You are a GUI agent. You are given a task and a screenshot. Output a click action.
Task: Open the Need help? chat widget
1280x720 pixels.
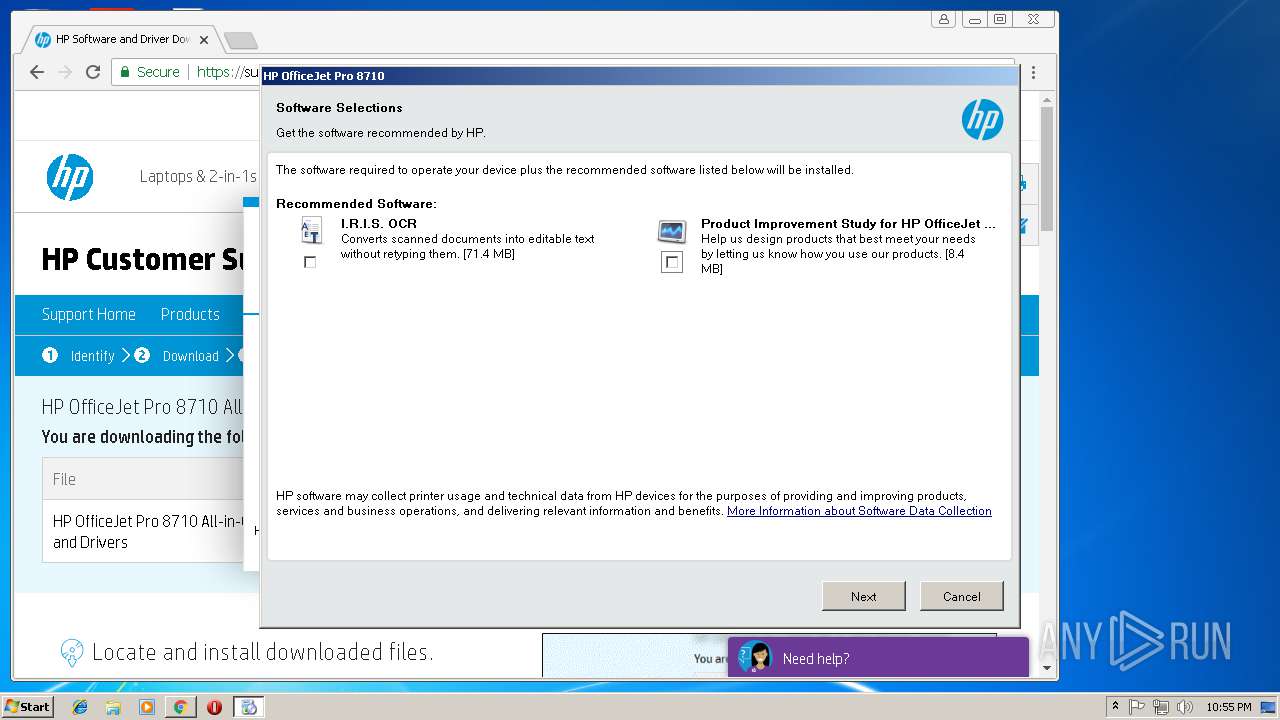point(878,658)
